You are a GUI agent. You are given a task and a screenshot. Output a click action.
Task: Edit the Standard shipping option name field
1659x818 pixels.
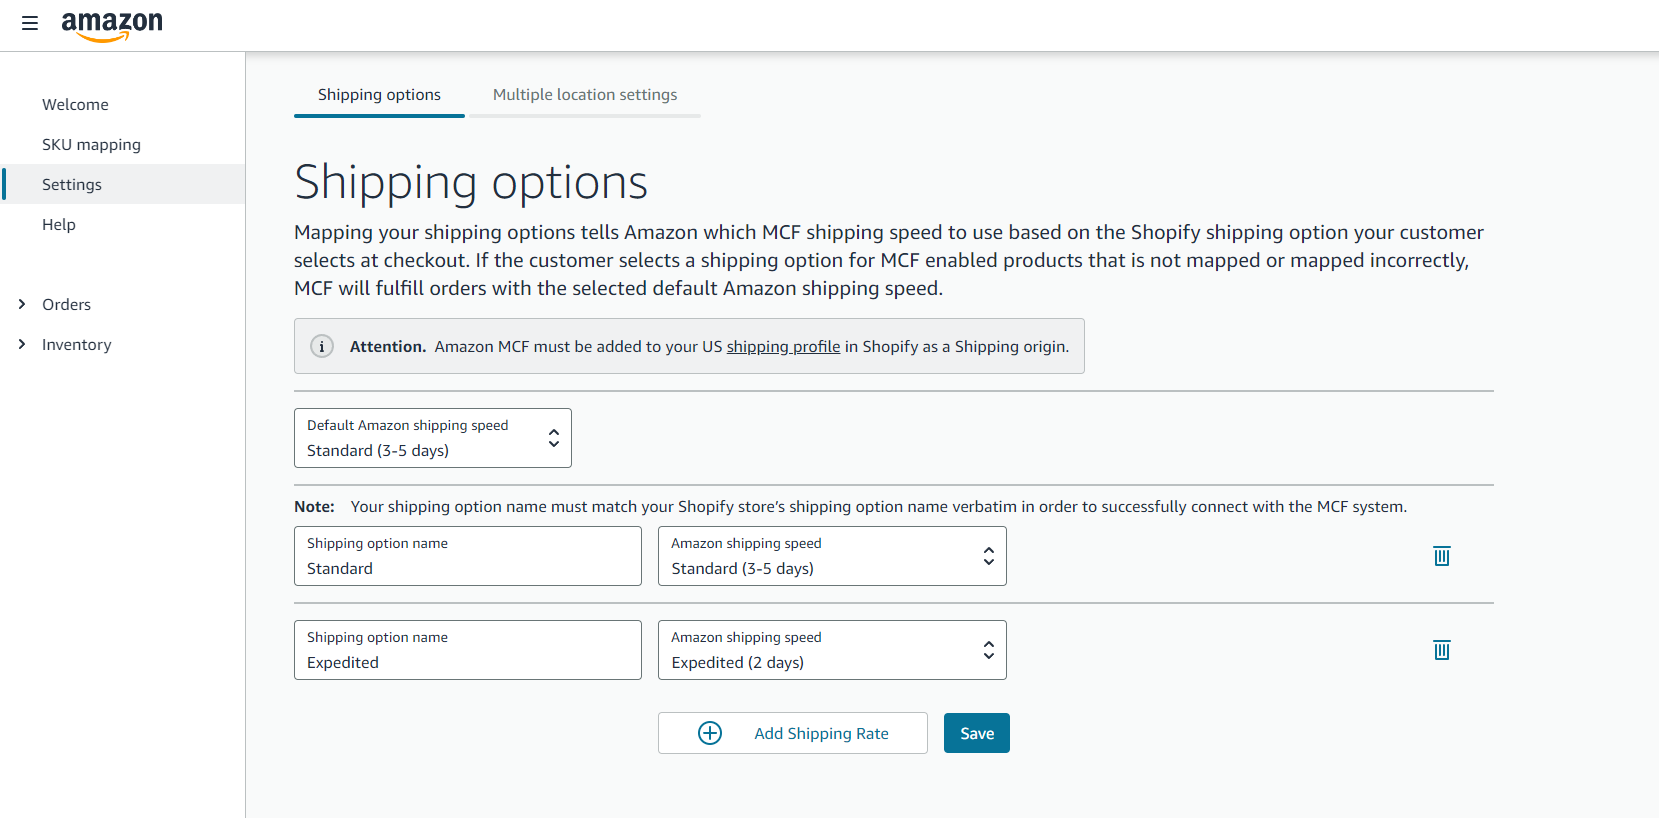tap(467, 568)
